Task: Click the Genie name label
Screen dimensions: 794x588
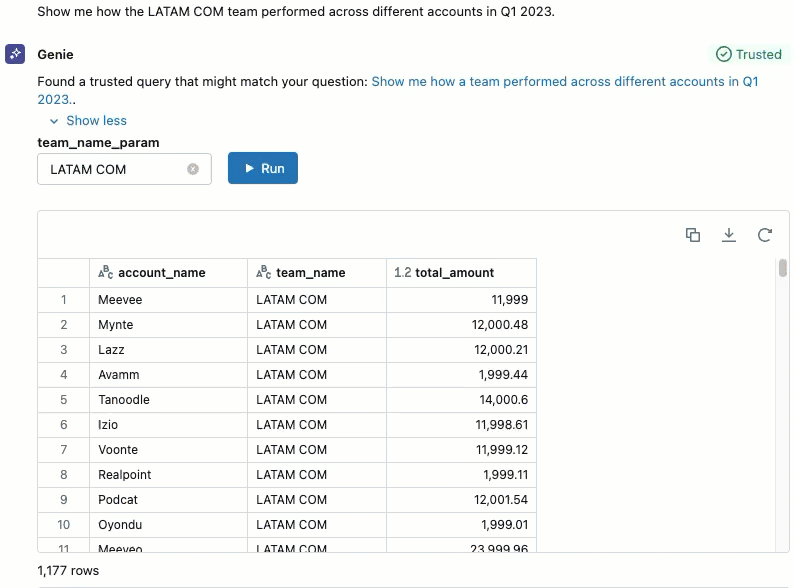Action: pos(55,54)
